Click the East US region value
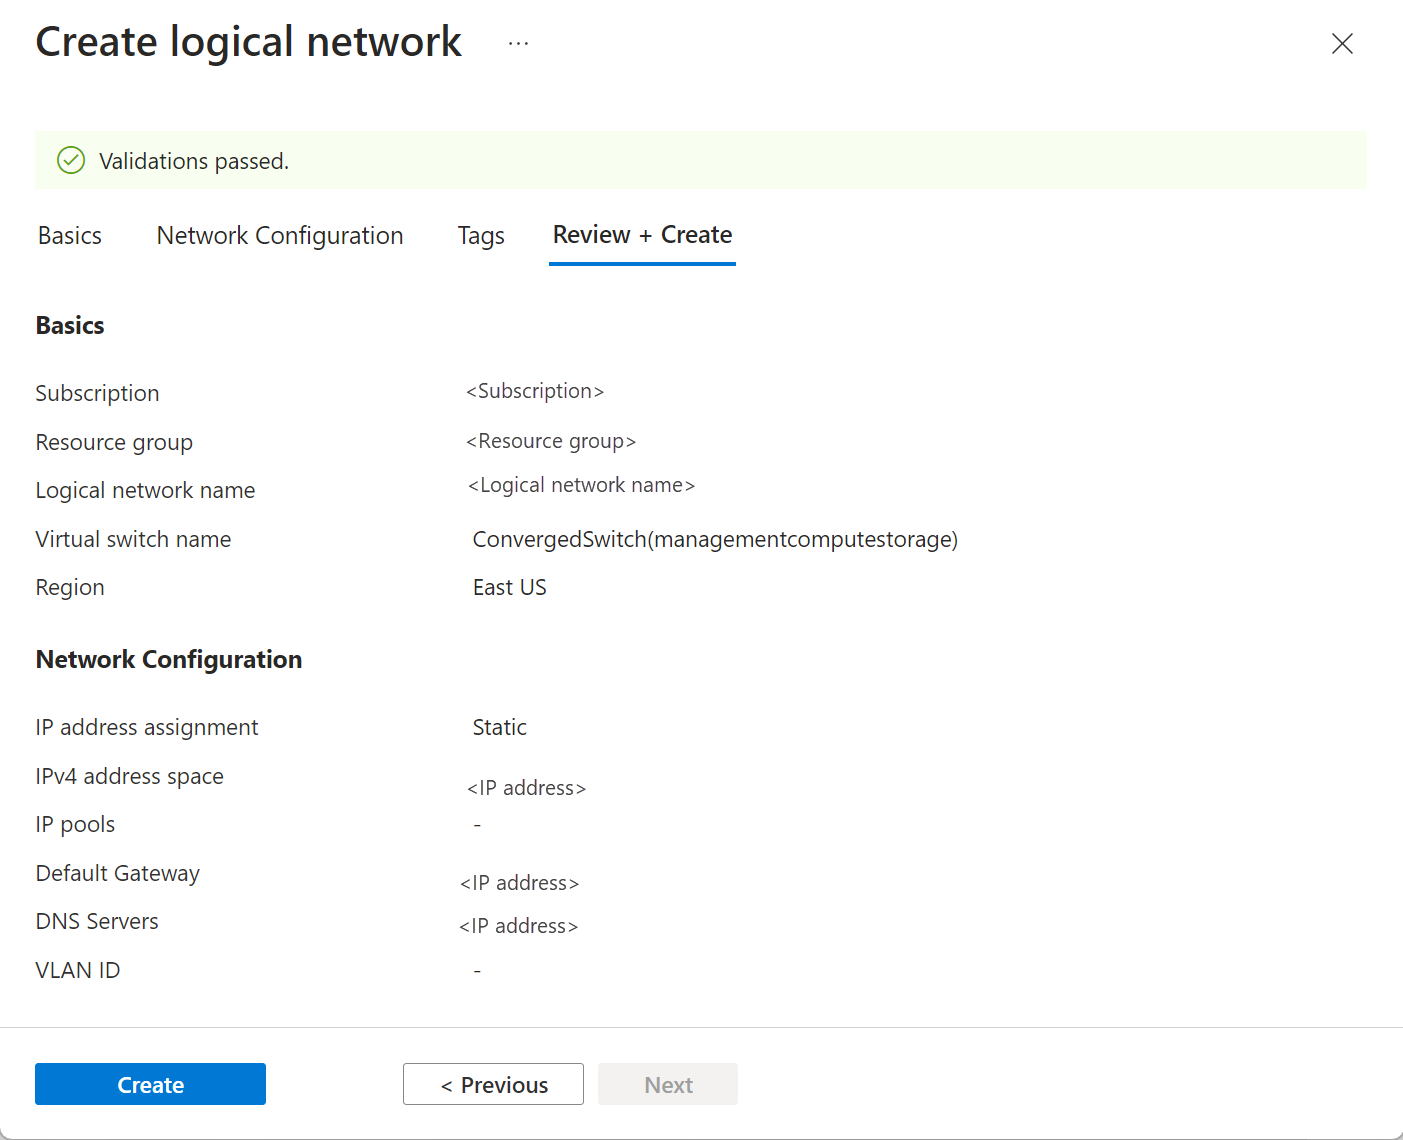1403x1140 pixels. tap(510, 588)
